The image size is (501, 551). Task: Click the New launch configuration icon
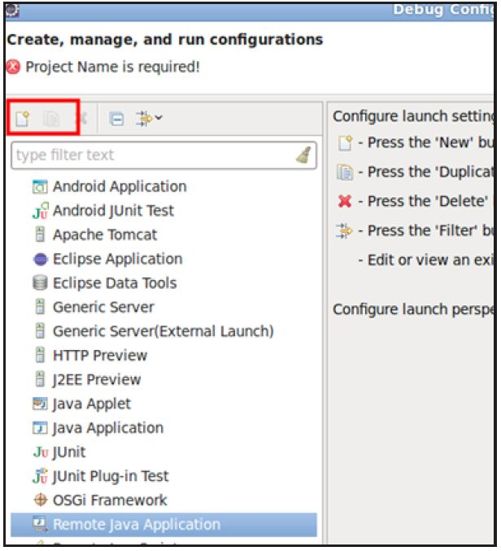click(23, 118)
